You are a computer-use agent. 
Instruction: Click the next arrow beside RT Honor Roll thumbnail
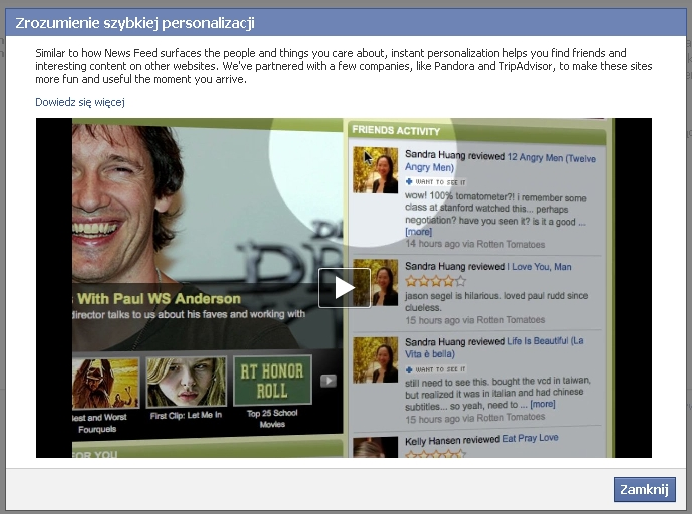(328, 381)
